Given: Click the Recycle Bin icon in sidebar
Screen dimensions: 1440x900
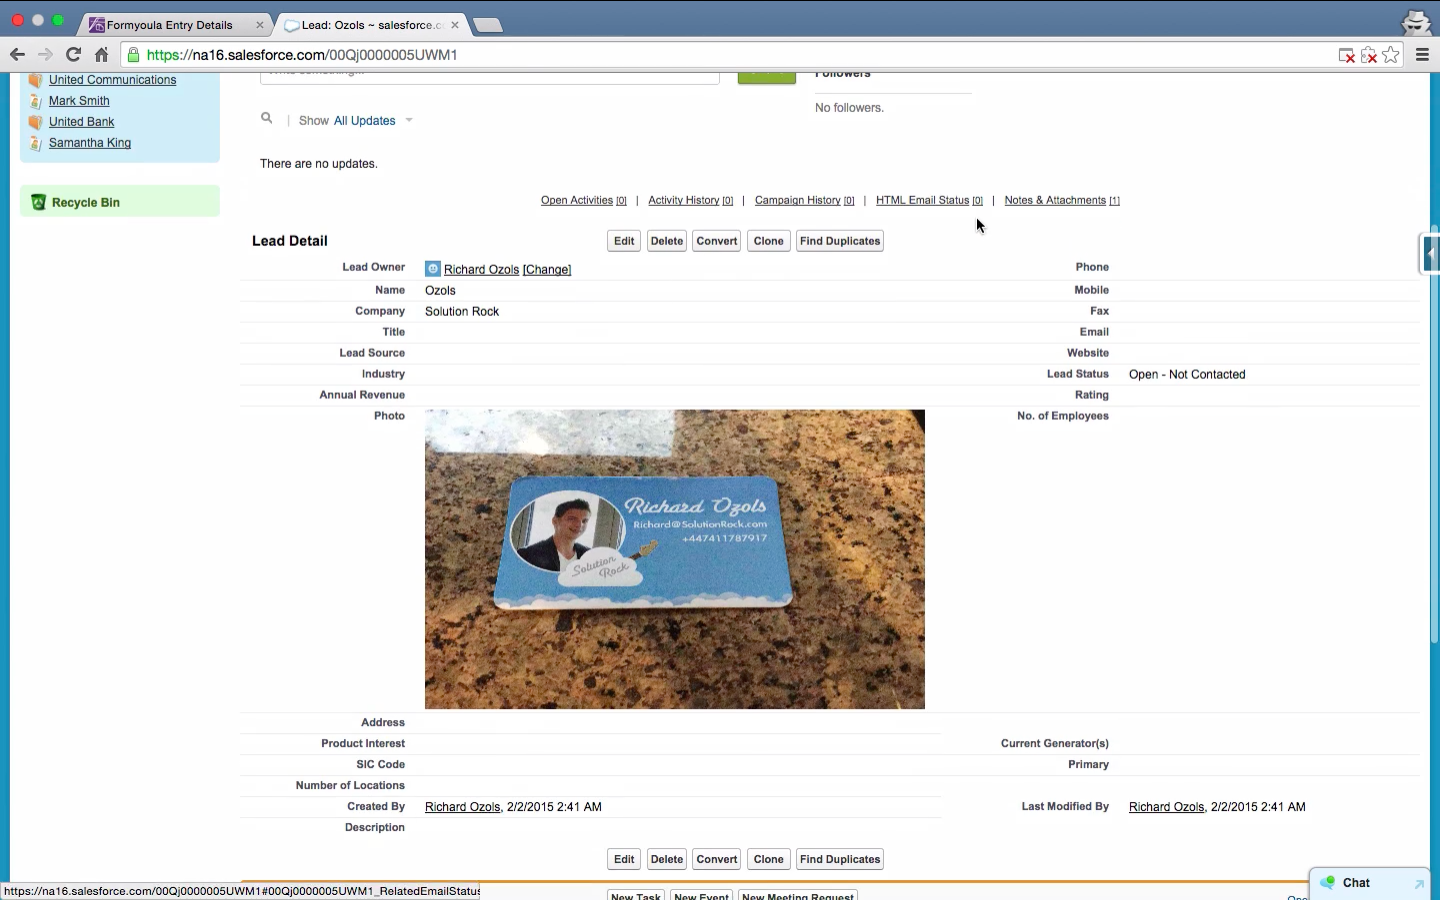Looking at the screenshot, I should click(38, 202).
